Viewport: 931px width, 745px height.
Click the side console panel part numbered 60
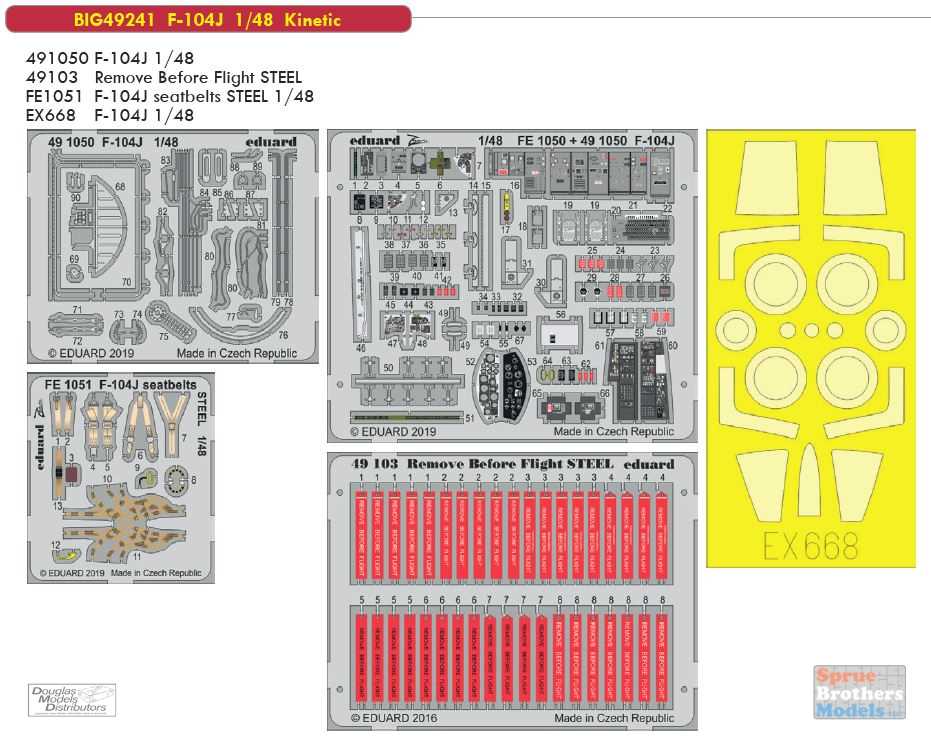tap(655, 380)
